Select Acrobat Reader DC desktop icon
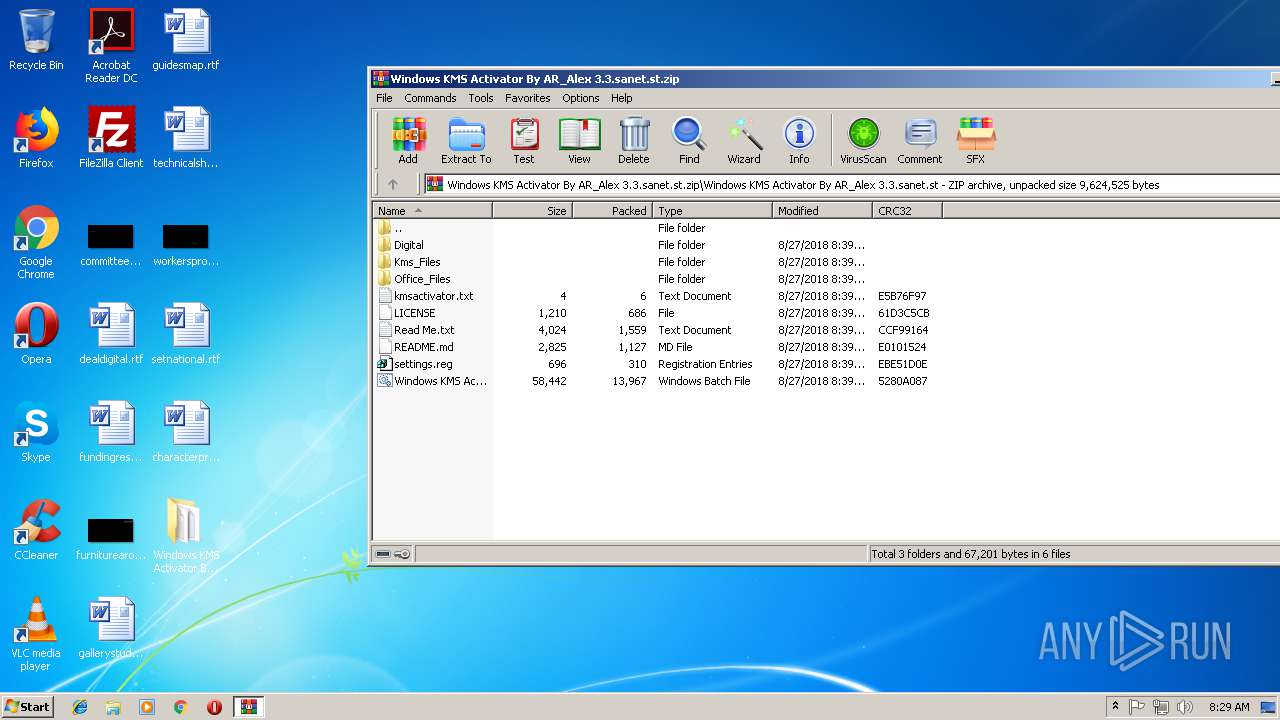Viewport: 1280px width, 720px height. pos(111,45)
